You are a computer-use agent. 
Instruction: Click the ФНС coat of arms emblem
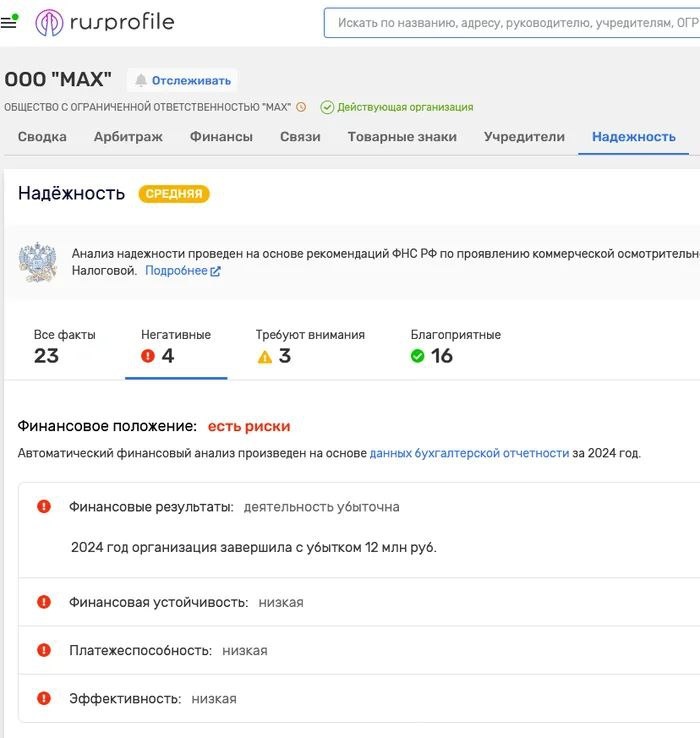(x=38, y=262)
